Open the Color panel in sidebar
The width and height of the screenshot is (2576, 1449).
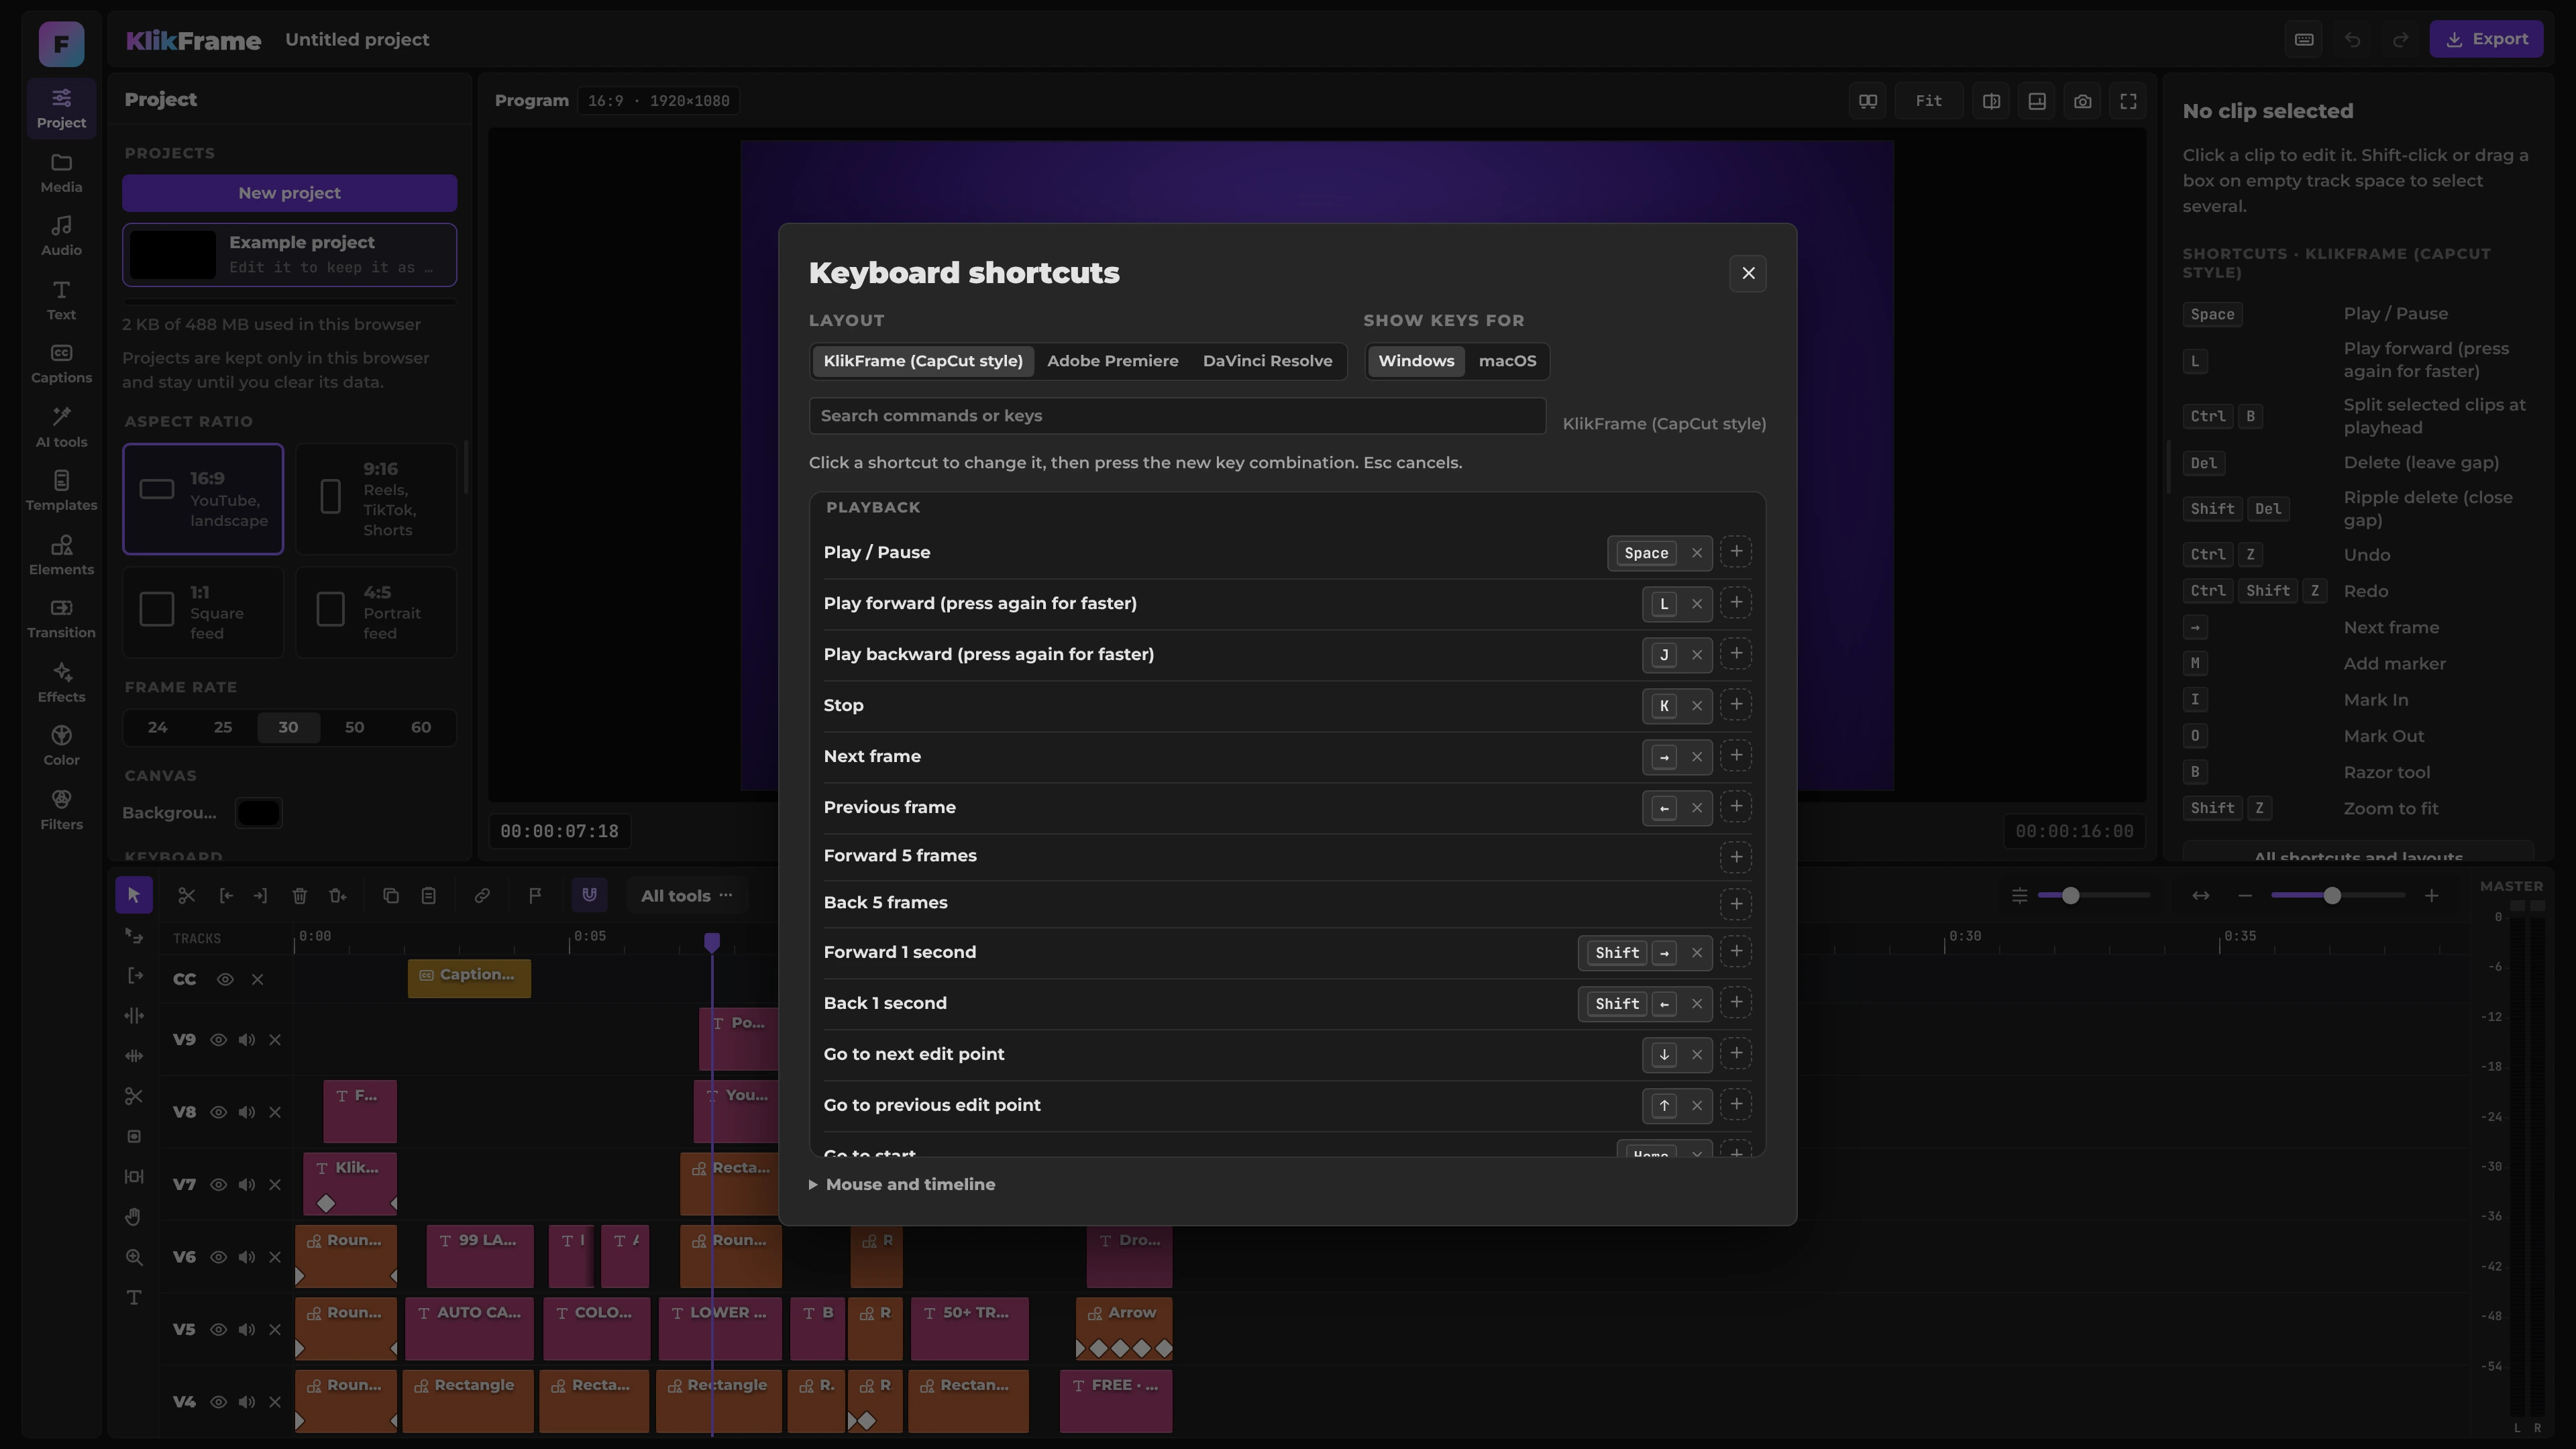coord(61,746)
